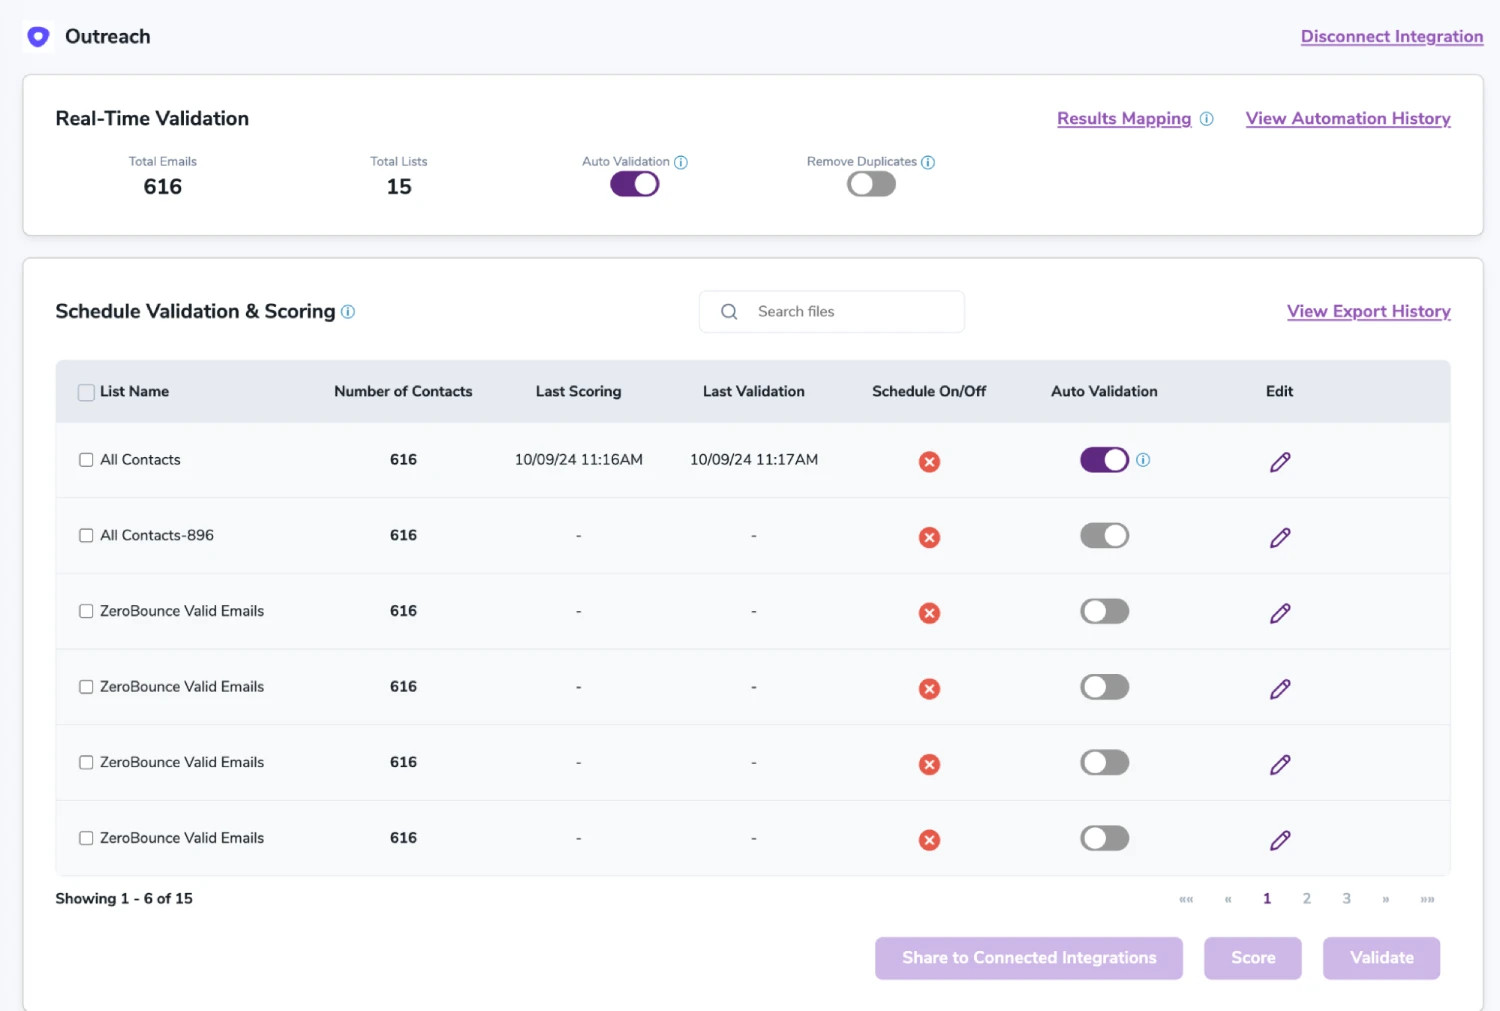Turn on auto validation for All Contacts-896
The height and width of the screenshot is (1011, 1500).
(1104, 536)
